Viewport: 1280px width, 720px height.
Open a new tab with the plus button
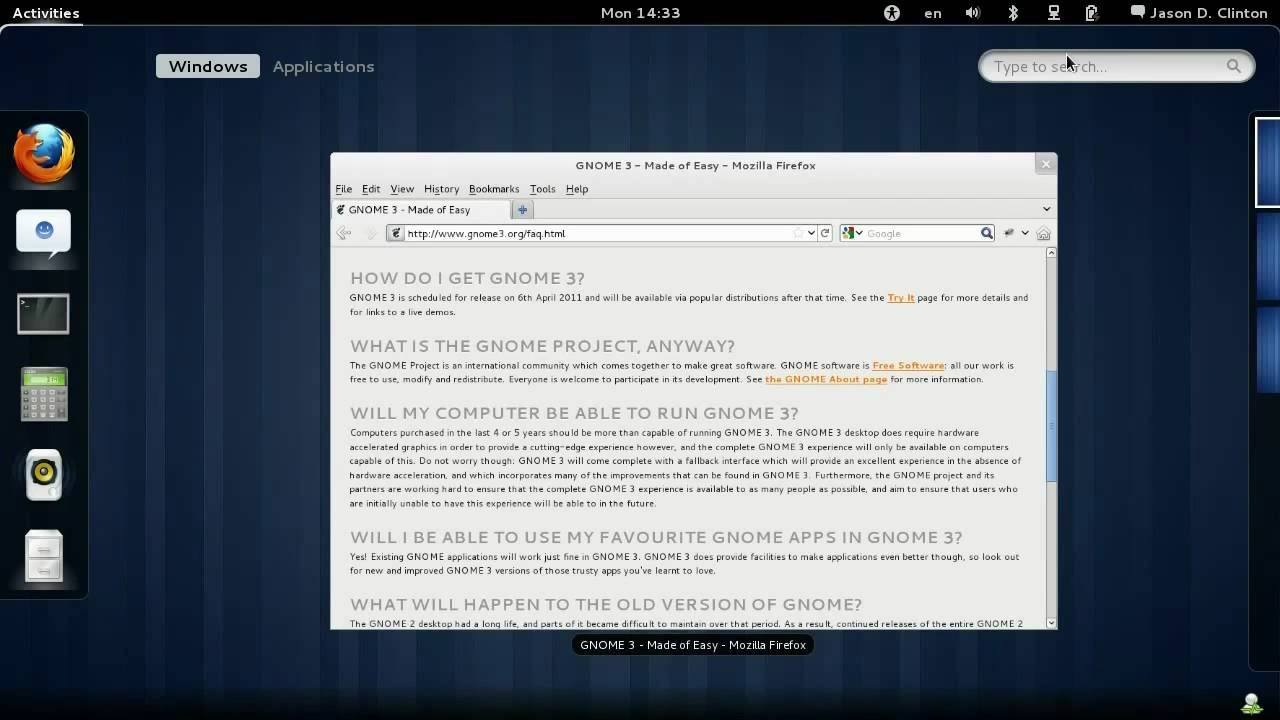[522, 209]
